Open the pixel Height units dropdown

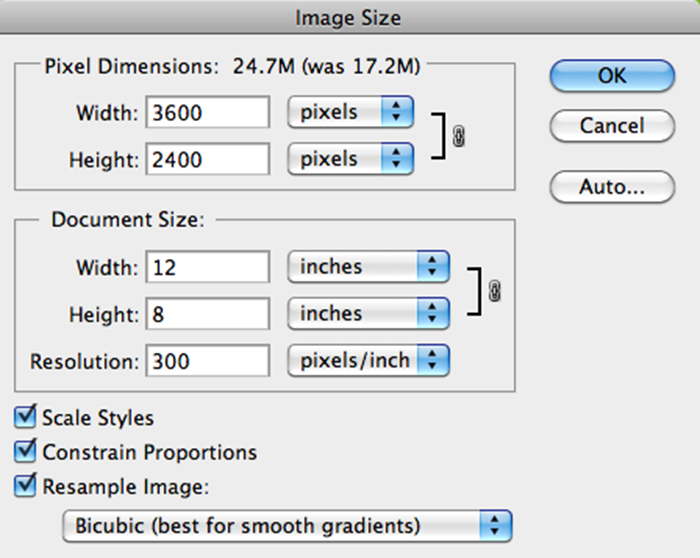pos(350,159)
